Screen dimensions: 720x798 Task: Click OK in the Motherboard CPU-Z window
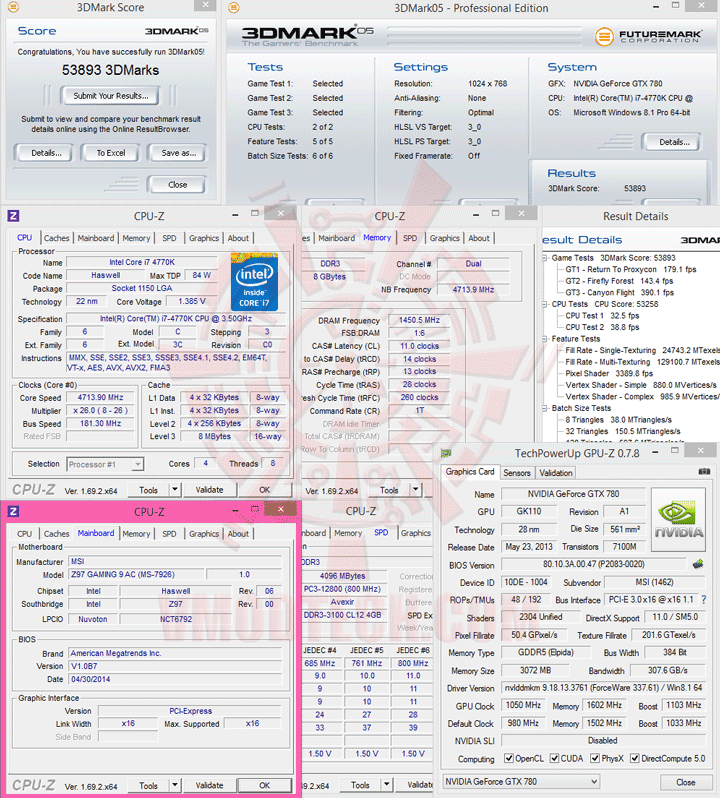[265, 785]
